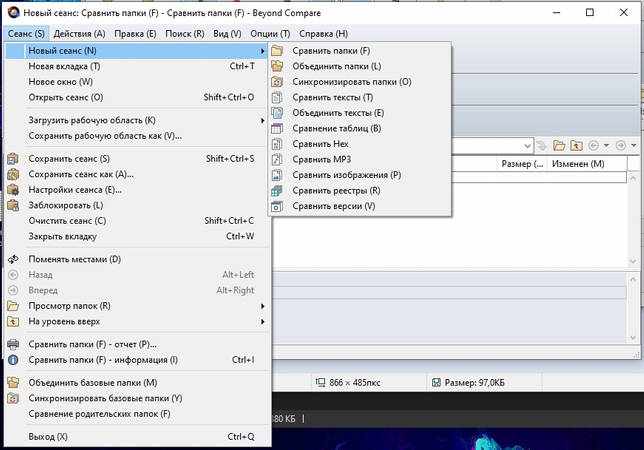
Task: Open the back navigation history dropdown arrow
Action: click(606, 145)
